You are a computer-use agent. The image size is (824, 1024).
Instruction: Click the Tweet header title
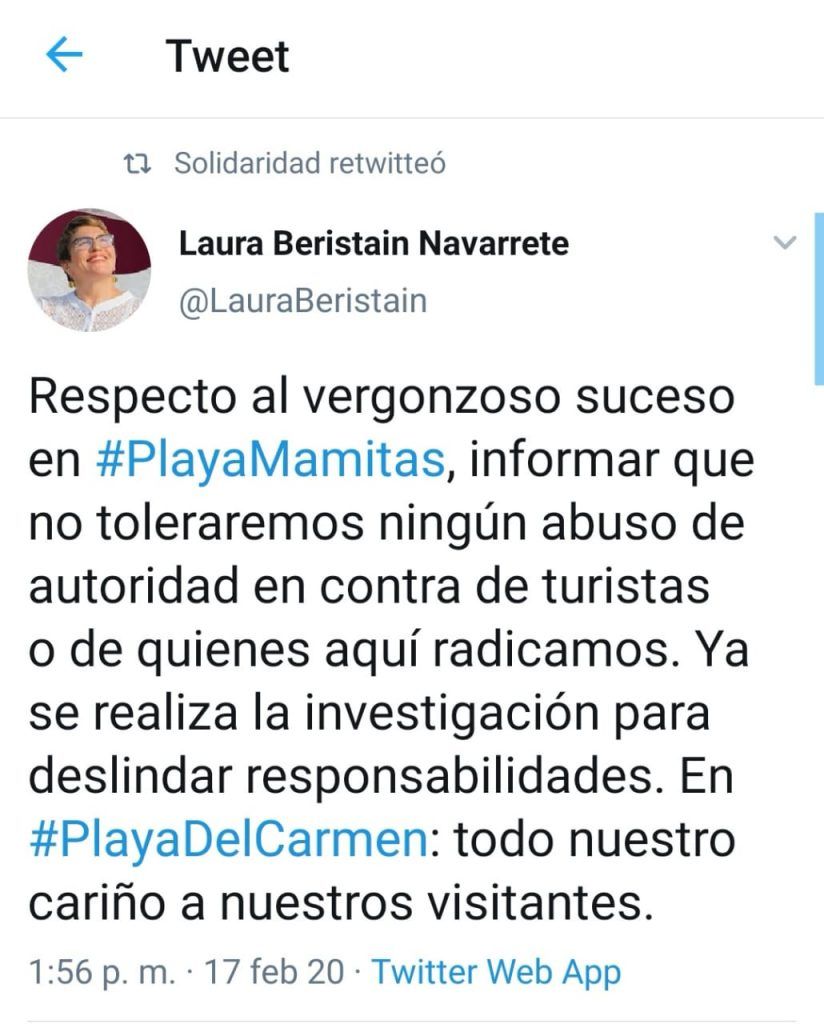coord(227,56)
